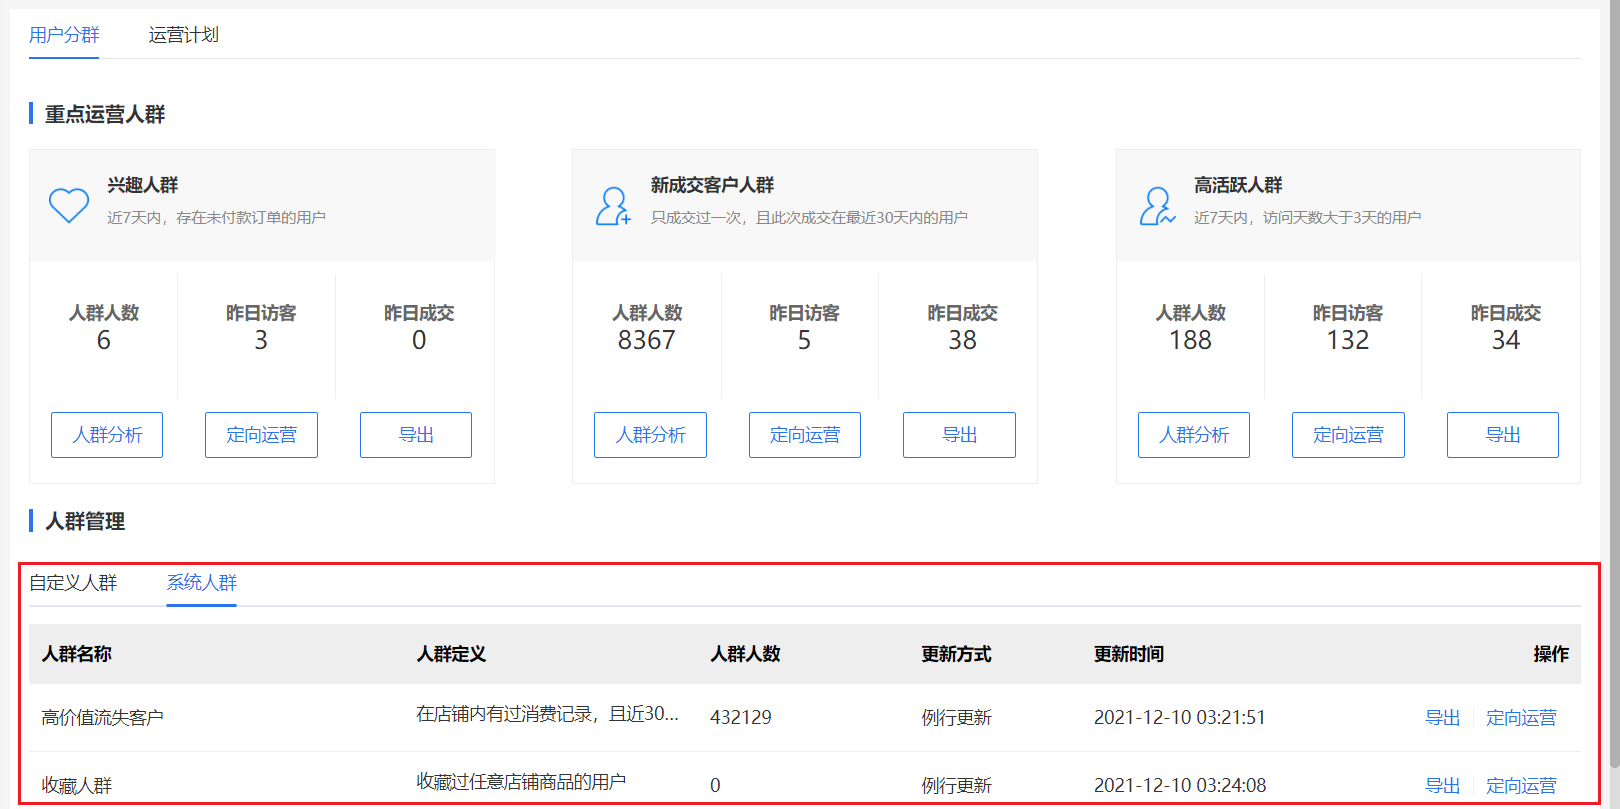Export the 新成交客户人群 card using 导出
The image size is (1620, 809).
click(x=959, y=435)
